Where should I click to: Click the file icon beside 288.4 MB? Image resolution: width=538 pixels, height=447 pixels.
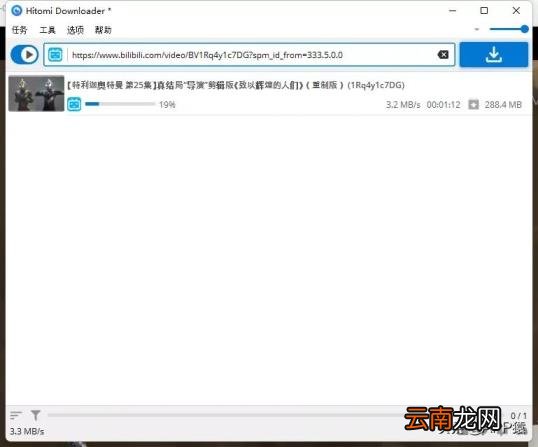pos(473,105)
